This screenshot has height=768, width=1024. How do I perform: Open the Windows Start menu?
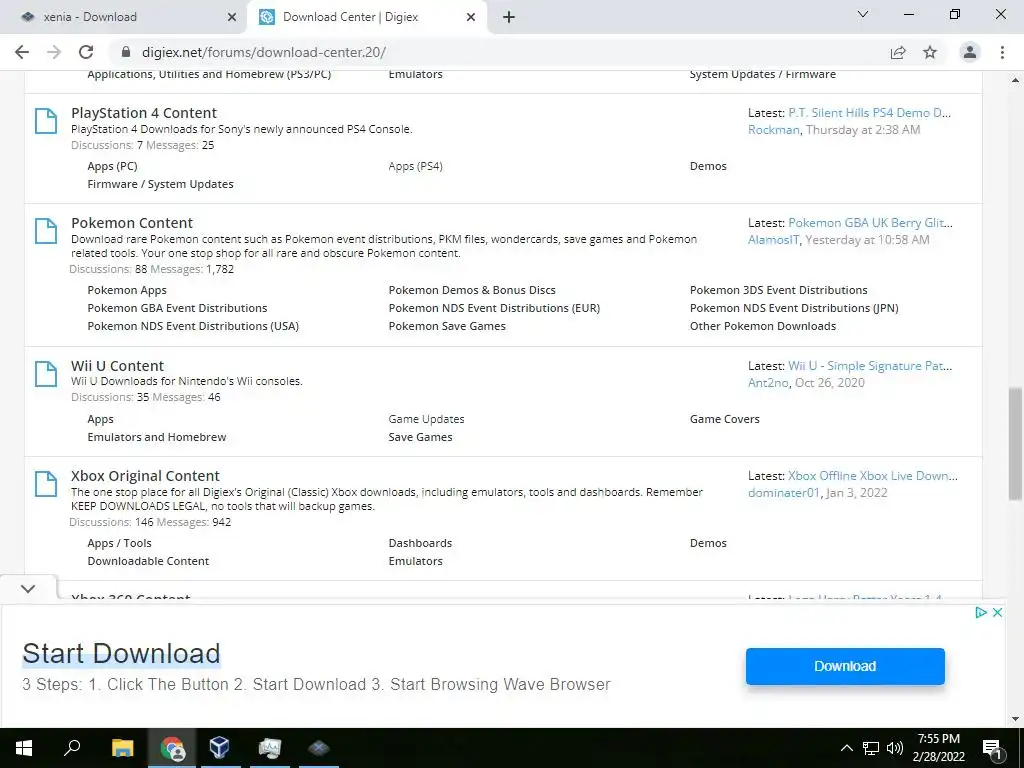pos(24,748)
